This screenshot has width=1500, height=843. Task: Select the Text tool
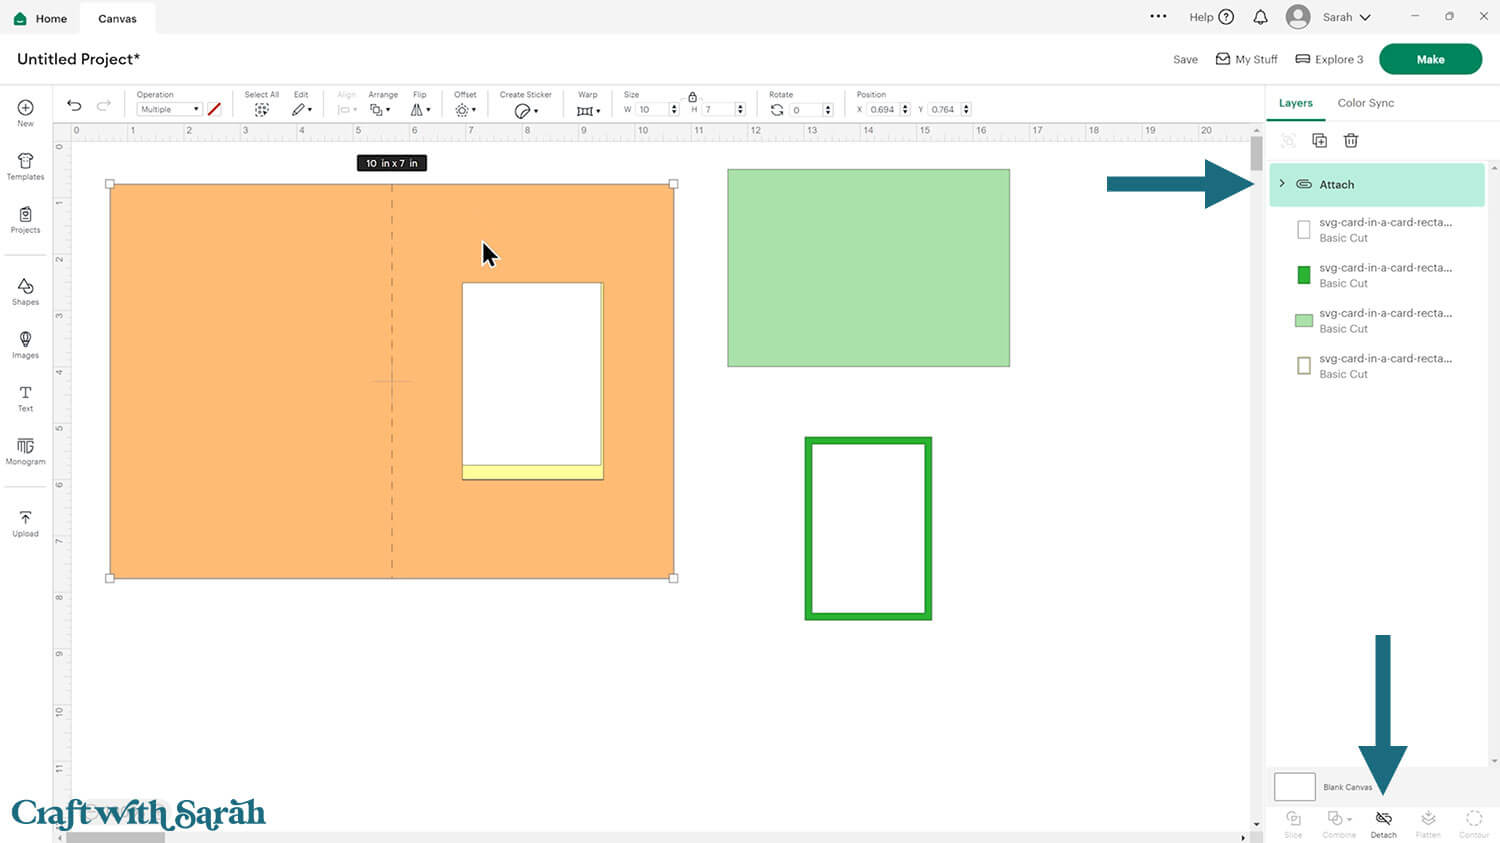click(25, 398)
